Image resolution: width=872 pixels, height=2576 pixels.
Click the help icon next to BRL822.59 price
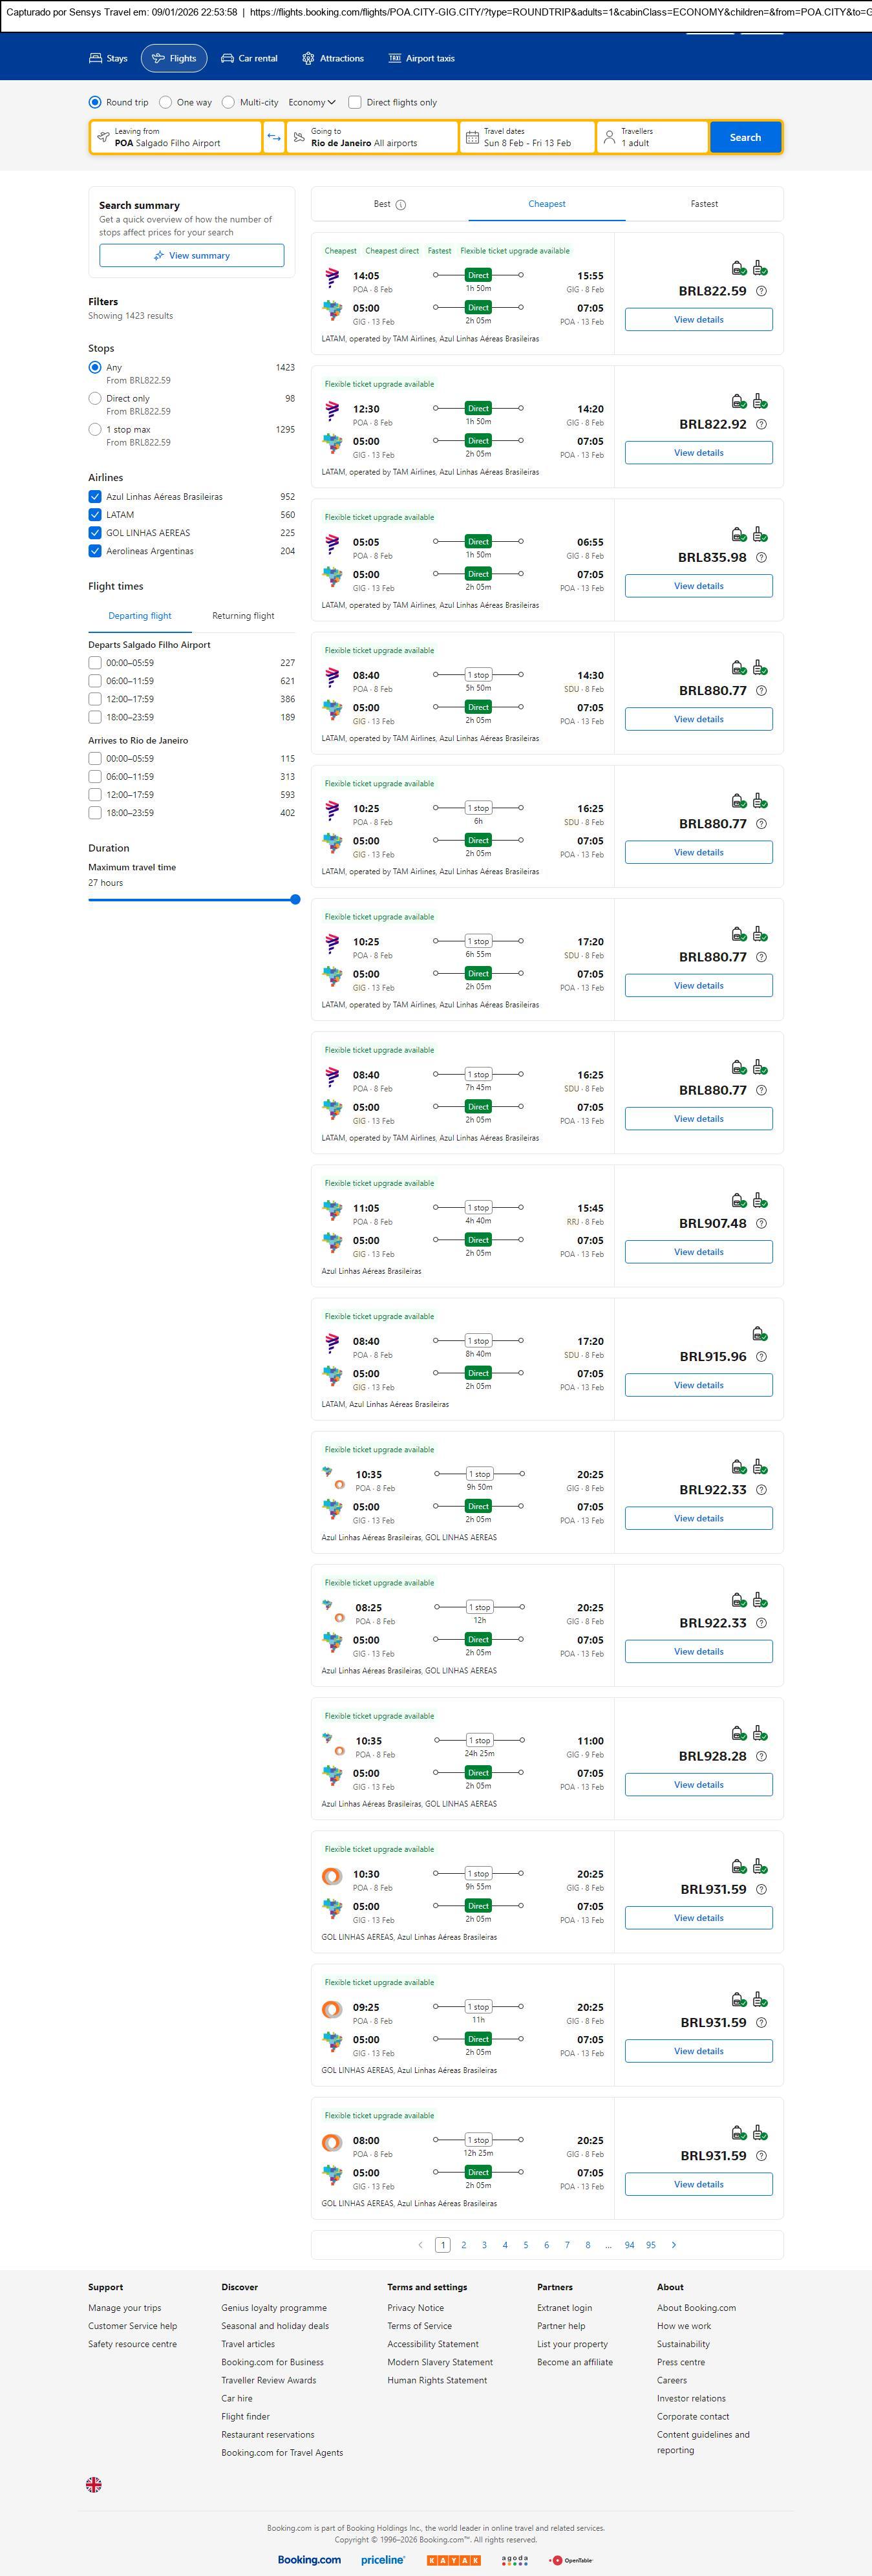click(x=761, y=291)
